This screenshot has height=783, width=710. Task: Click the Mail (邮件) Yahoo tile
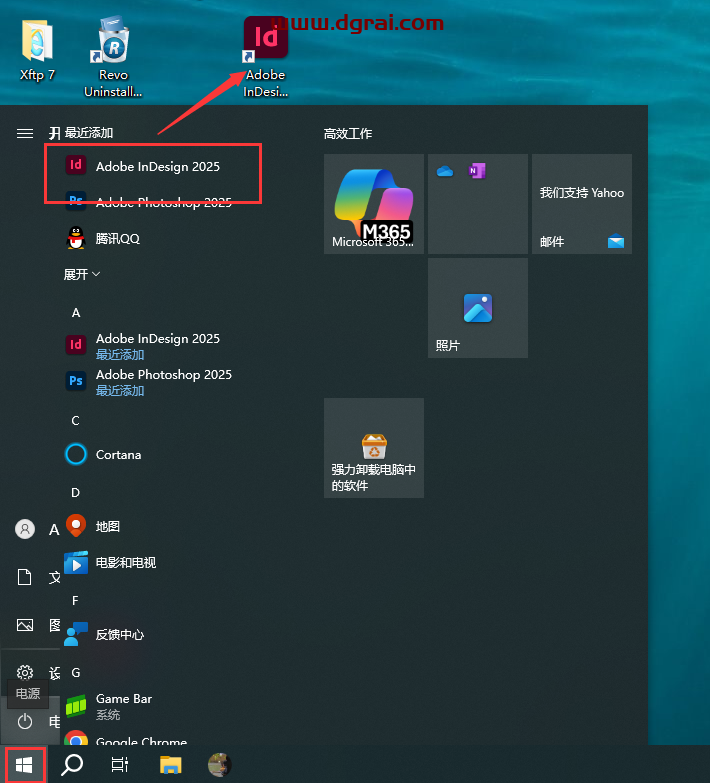(x=581, y=204)
